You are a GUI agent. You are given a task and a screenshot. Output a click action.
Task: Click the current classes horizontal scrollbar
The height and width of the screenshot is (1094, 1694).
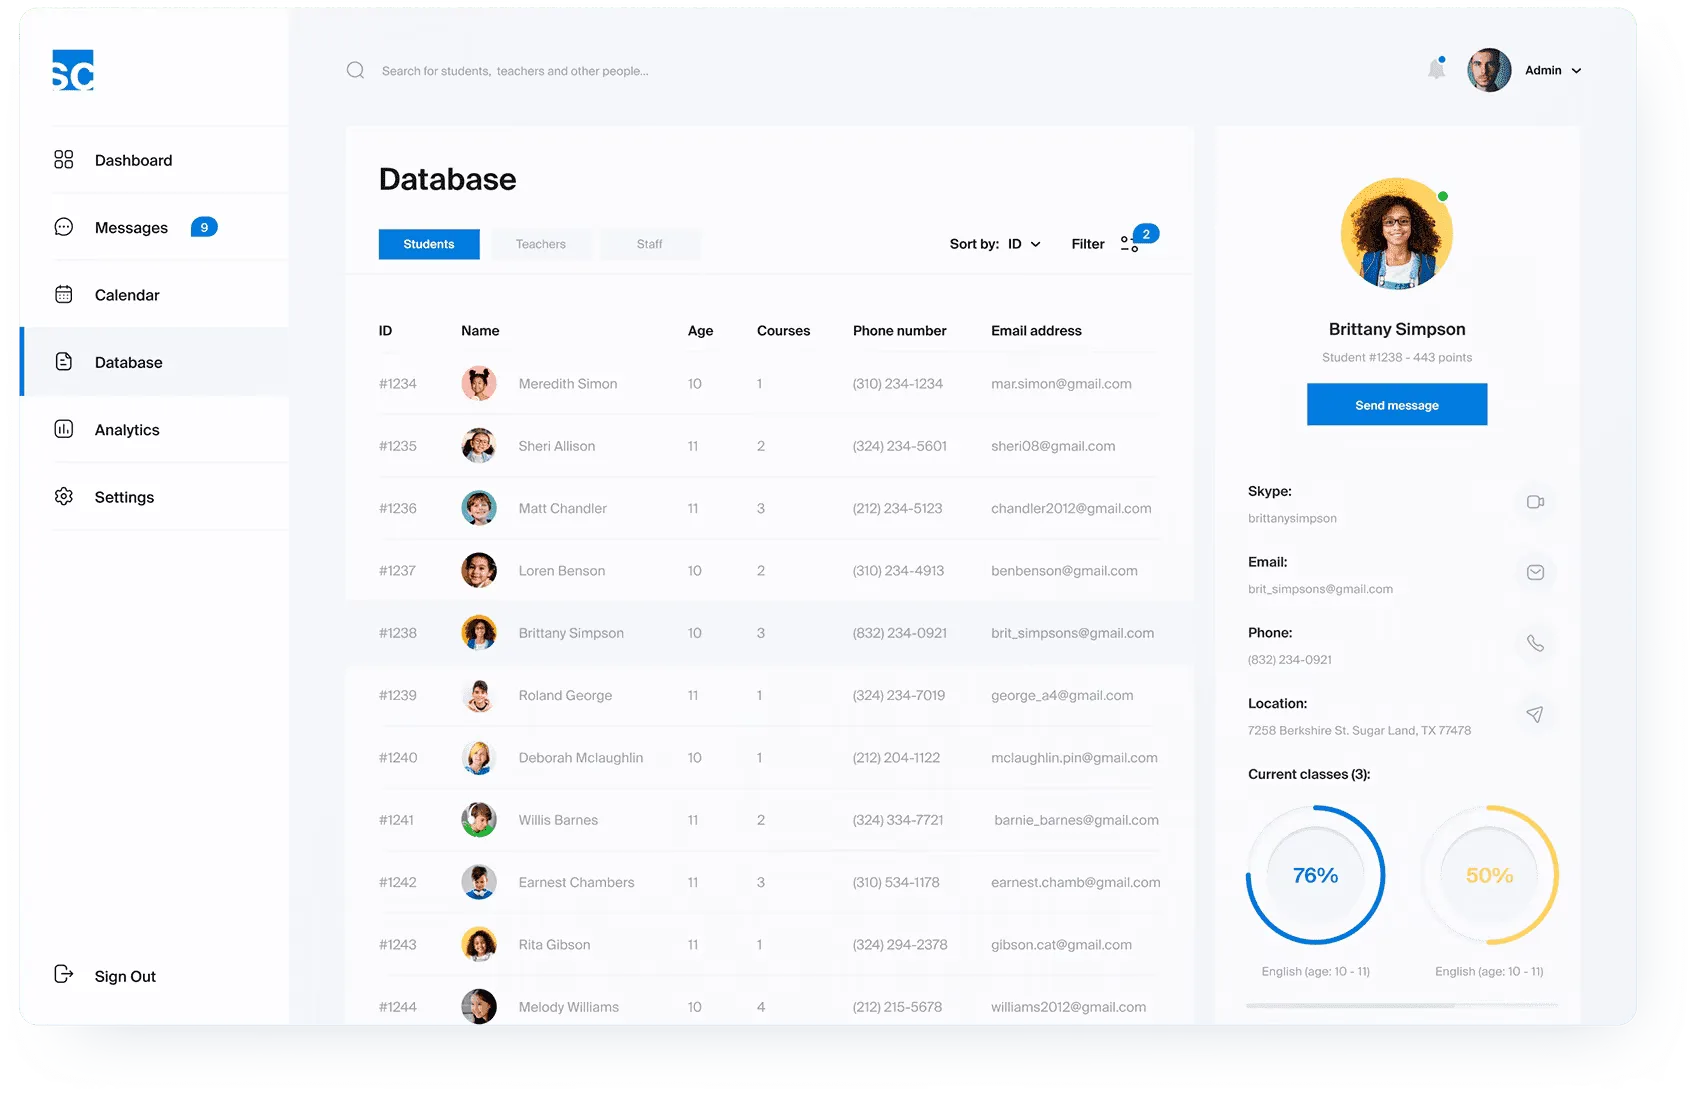(1402, 1005)
